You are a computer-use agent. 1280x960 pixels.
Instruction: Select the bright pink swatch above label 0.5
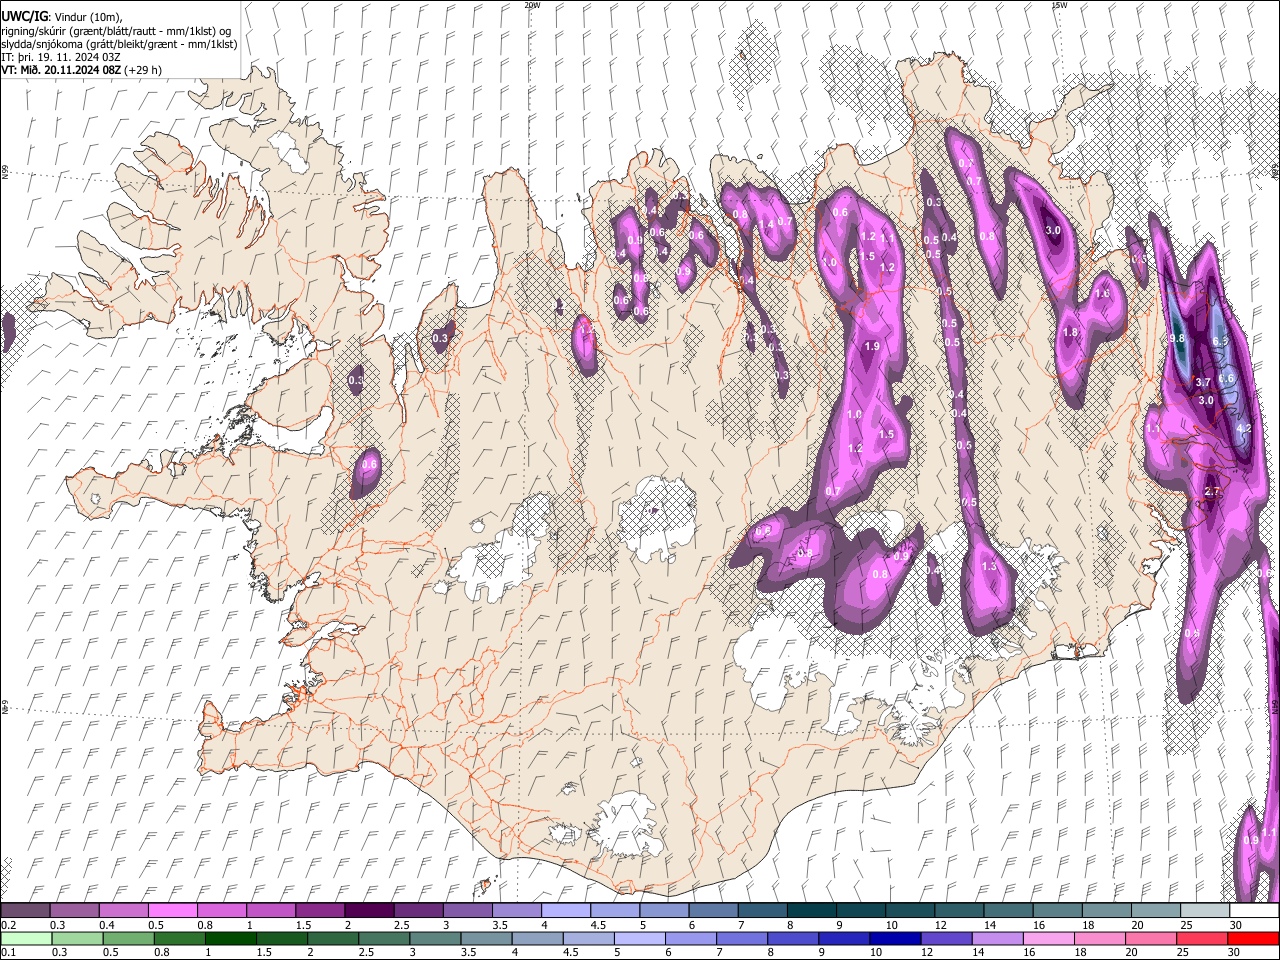tap(172, 910)
